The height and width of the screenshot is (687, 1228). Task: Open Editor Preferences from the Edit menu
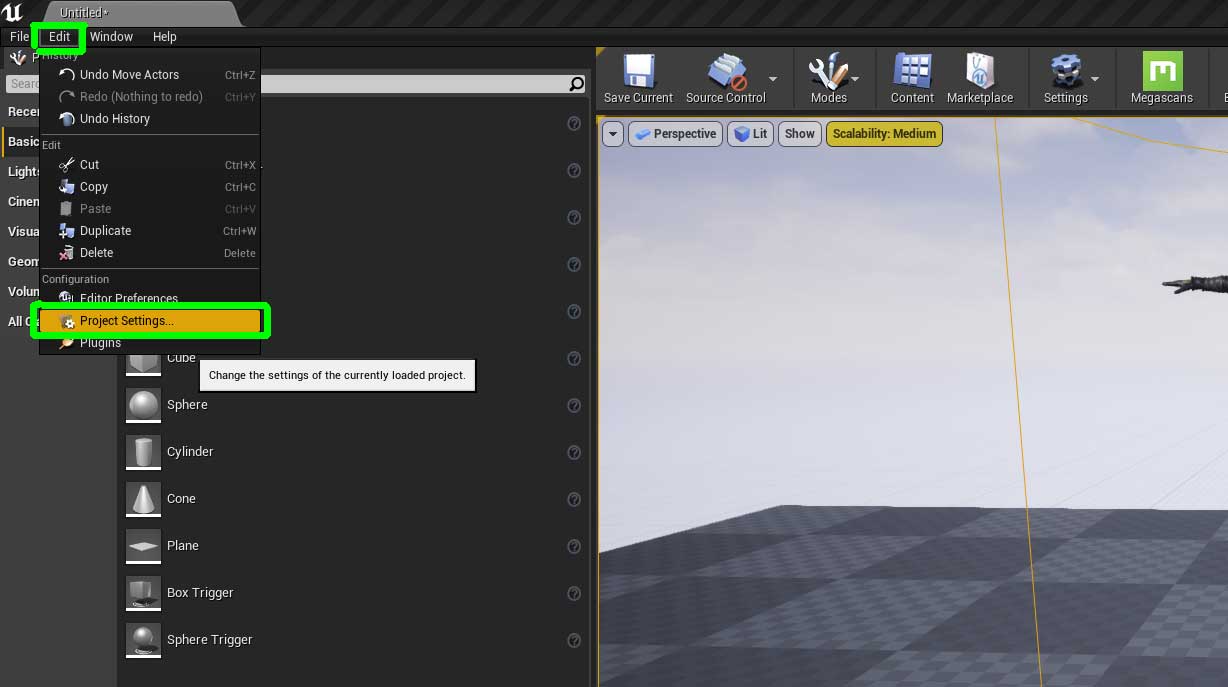[128, 298]
